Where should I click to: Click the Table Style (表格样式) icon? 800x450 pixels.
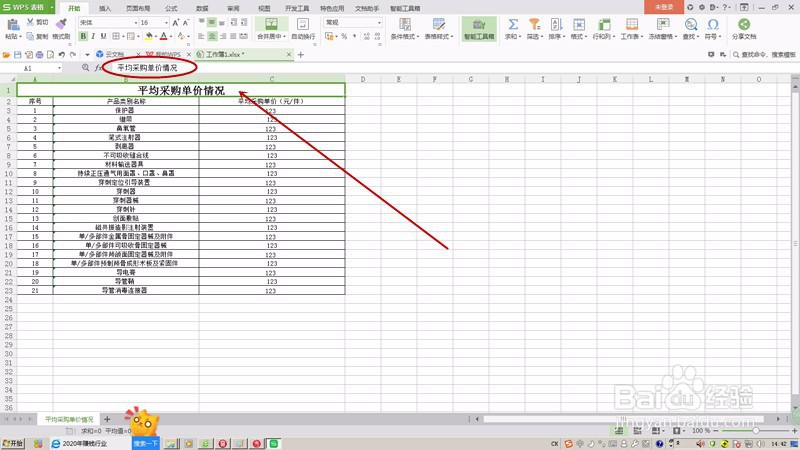439,24
